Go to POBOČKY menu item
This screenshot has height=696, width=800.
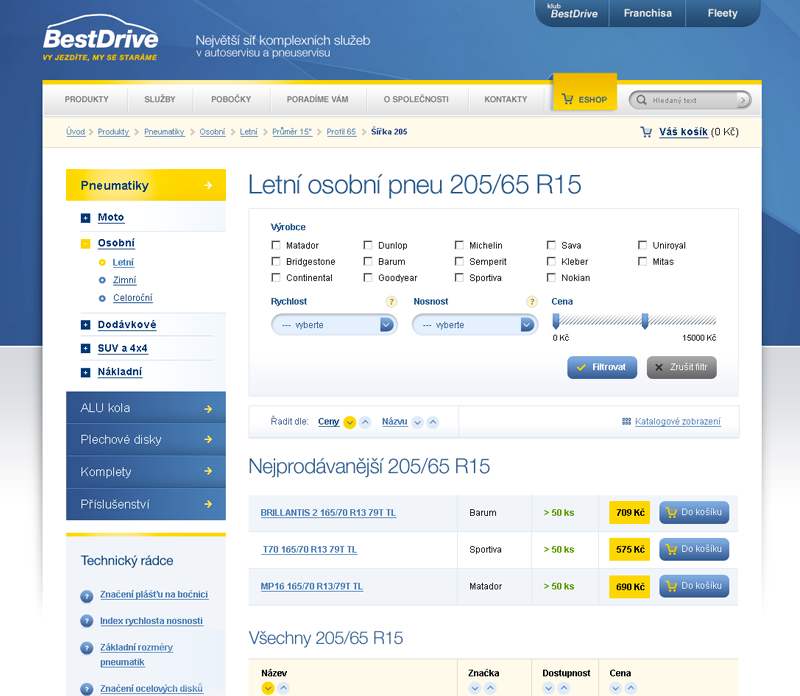tap(231, 99)
